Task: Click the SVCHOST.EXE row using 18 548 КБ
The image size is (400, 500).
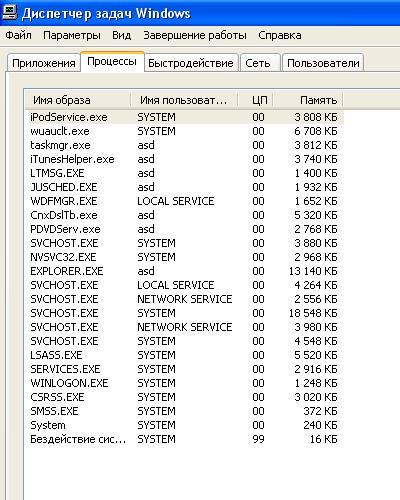Action: [184, 313]
